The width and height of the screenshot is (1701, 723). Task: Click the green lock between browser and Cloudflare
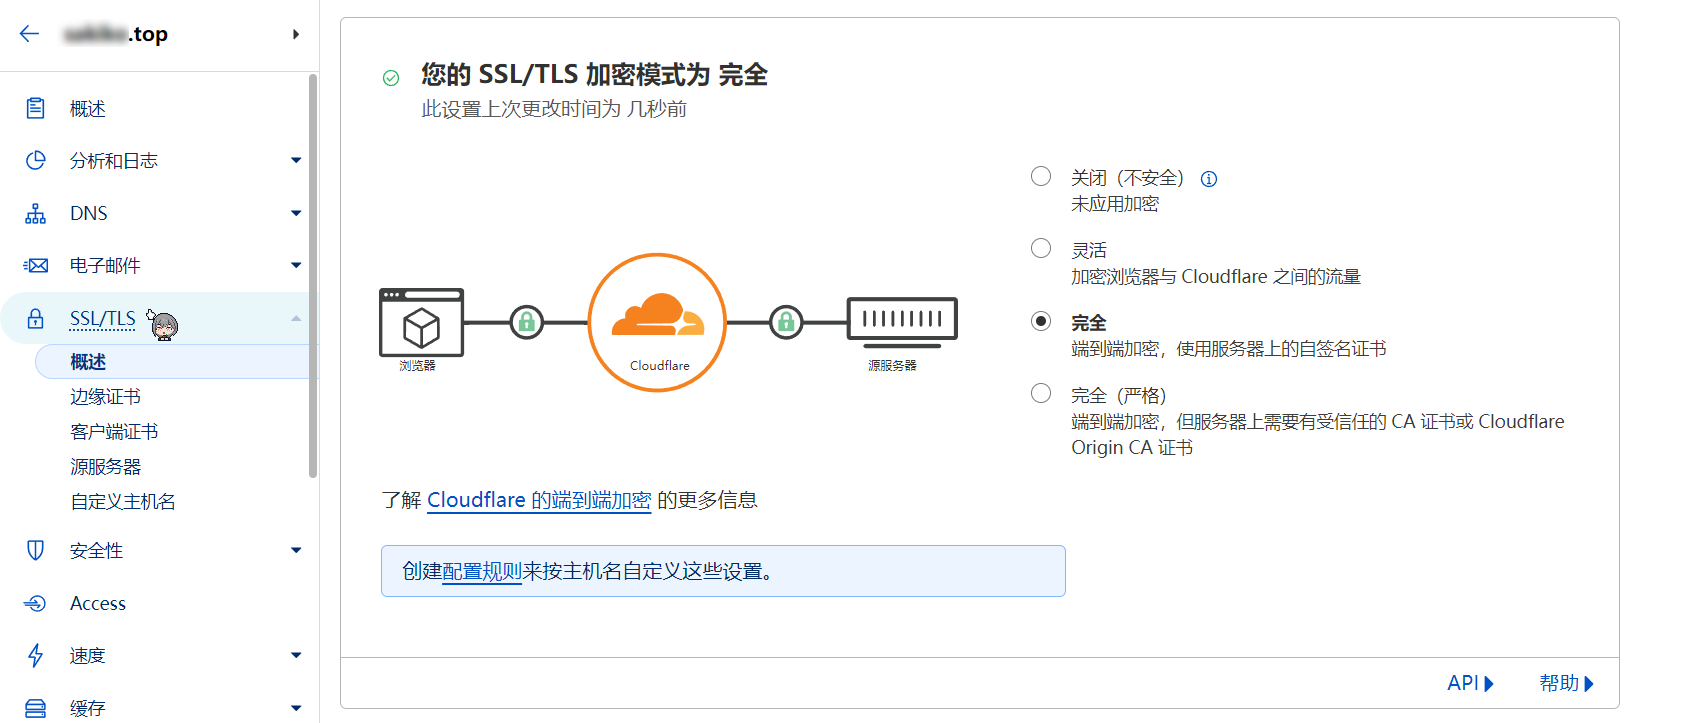527,322
